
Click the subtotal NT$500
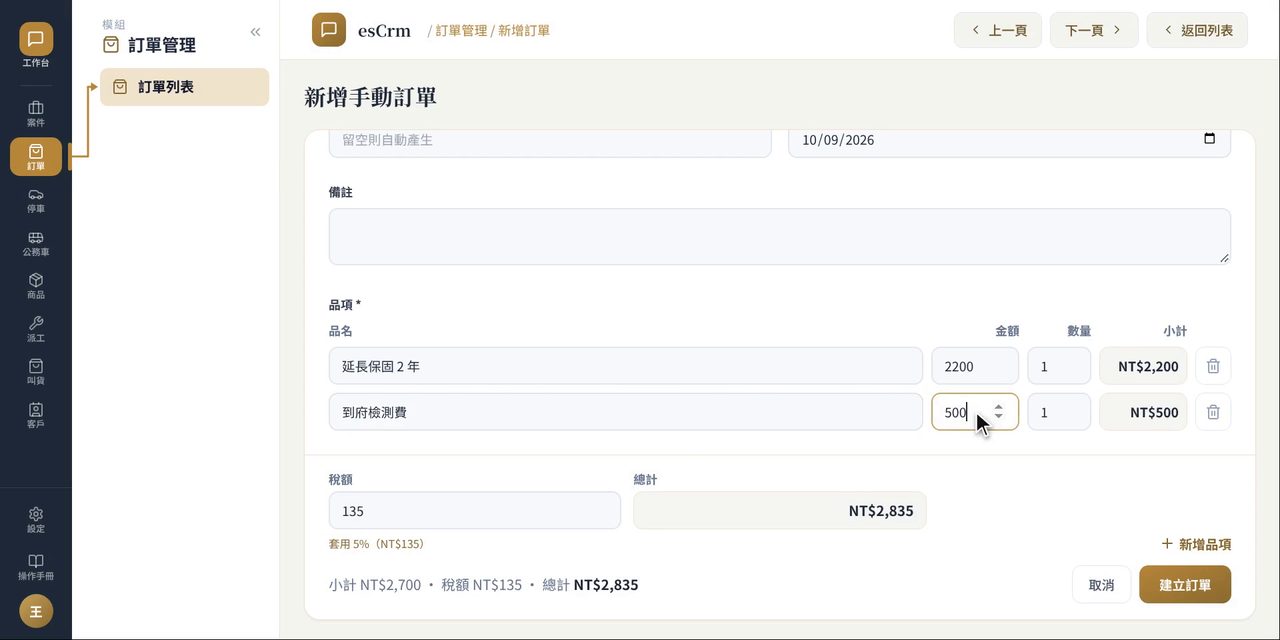tap(1143, 412)
